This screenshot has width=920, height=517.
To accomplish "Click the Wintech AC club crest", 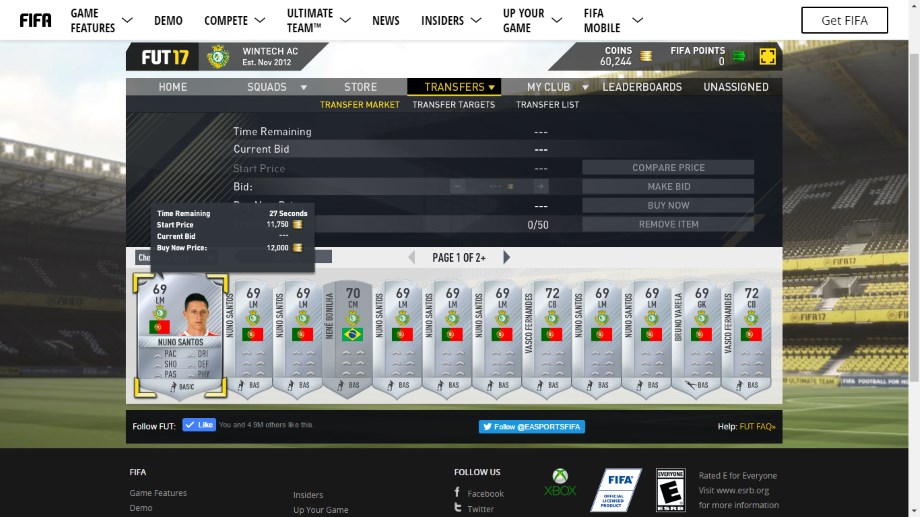I will pyautogui.click(x=217, y=57).
